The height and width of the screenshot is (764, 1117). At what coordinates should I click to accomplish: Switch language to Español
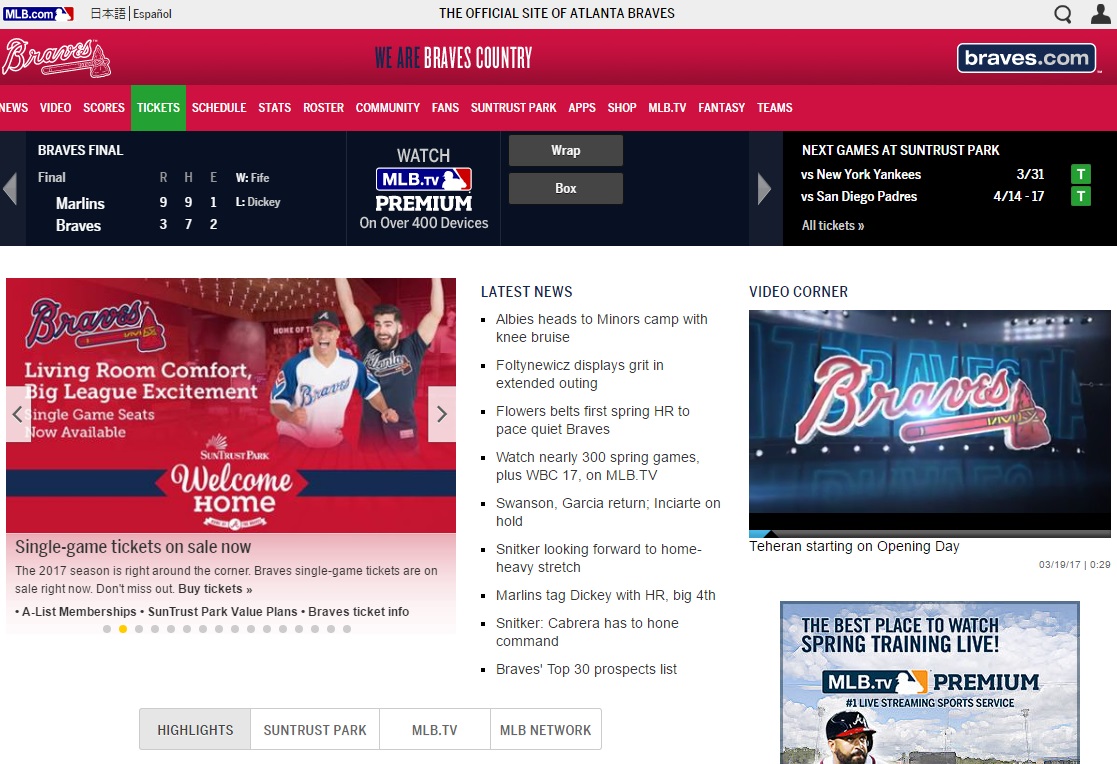(x=152, y=14)
